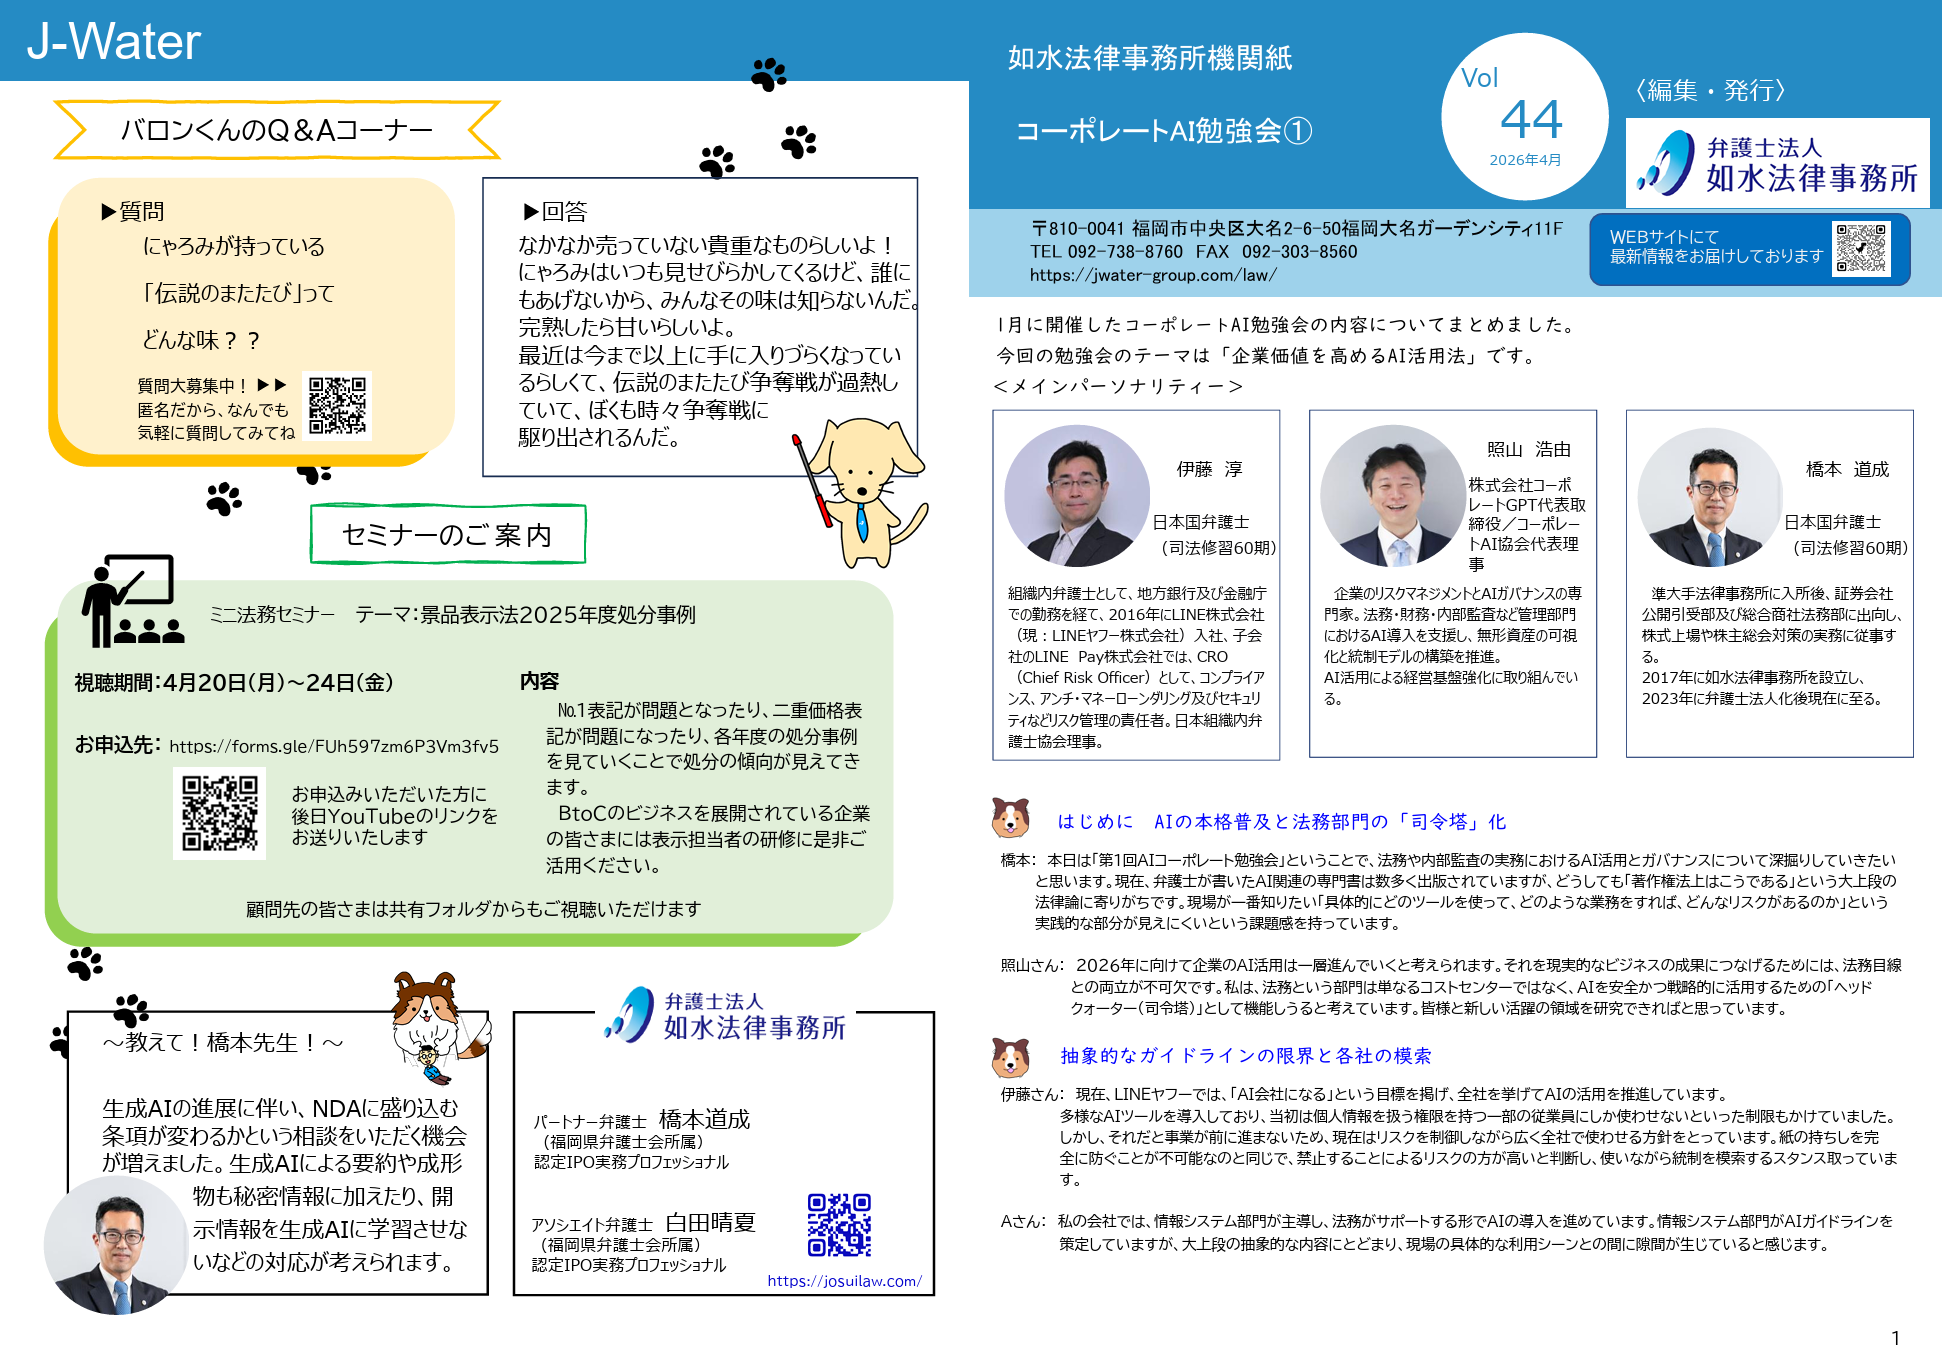1944x1372 pixels.
Task: Select the バロンくんのQ&Aコーナー banner
Action: point(275,128)
